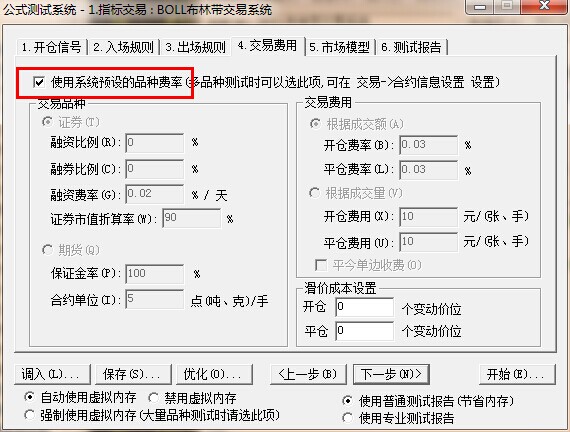Click the 调入(L)... button

coord(52,374)
